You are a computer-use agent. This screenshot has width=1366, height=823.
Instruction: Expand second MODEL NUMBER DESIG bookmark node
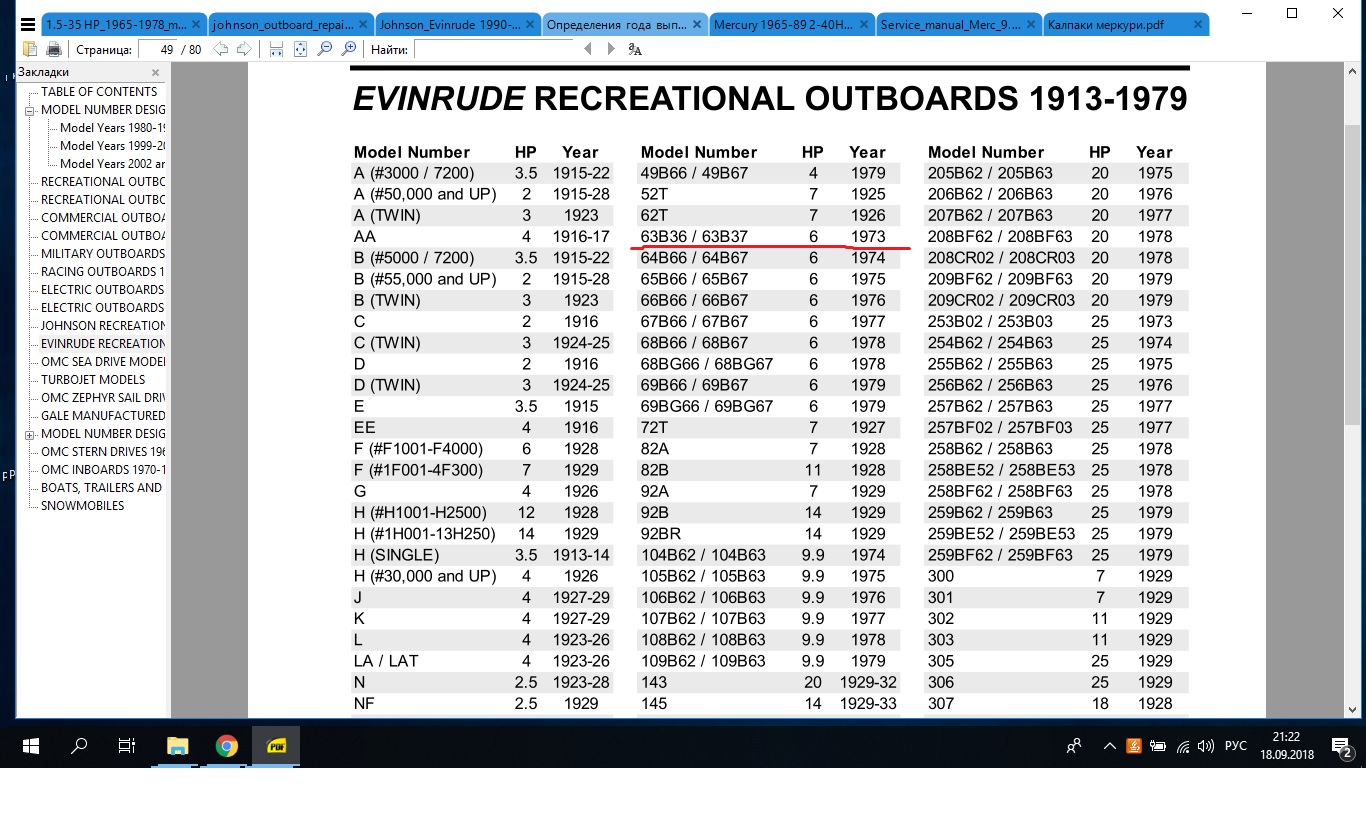[30, 434]
